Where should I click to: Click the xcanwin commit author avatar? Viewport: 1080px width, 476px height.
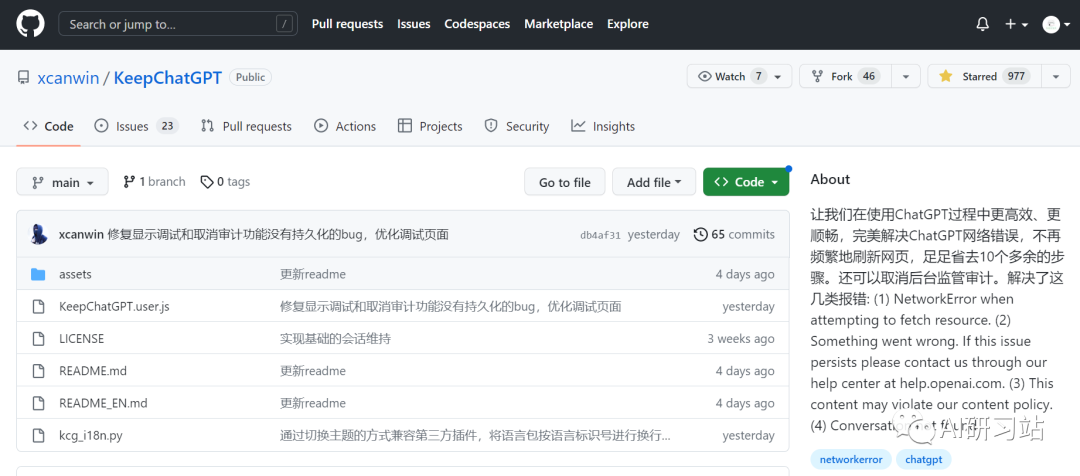[x=39, y=234]
